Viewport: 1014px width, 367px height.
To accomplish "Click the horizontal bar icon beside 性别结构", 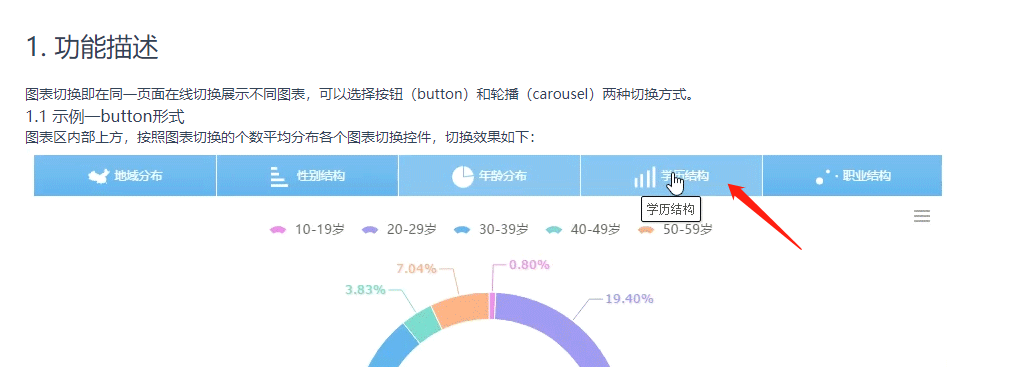I will (x=279, y=176).
